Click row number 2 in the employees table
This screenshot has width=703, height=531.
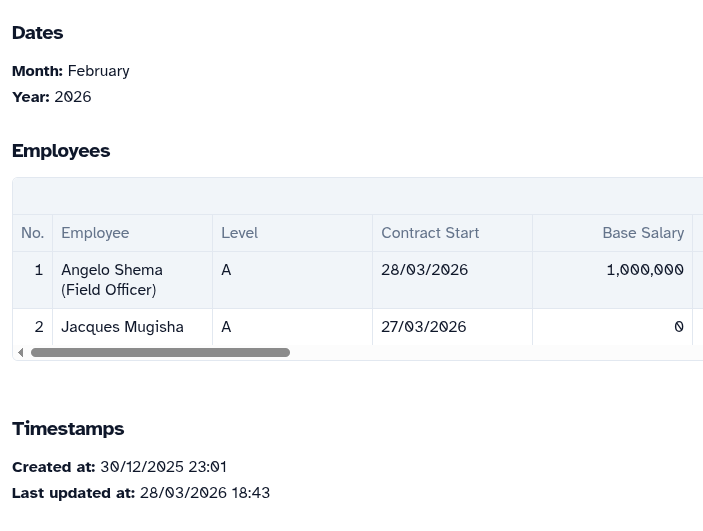pyautogui.click(x=39, y=327)
